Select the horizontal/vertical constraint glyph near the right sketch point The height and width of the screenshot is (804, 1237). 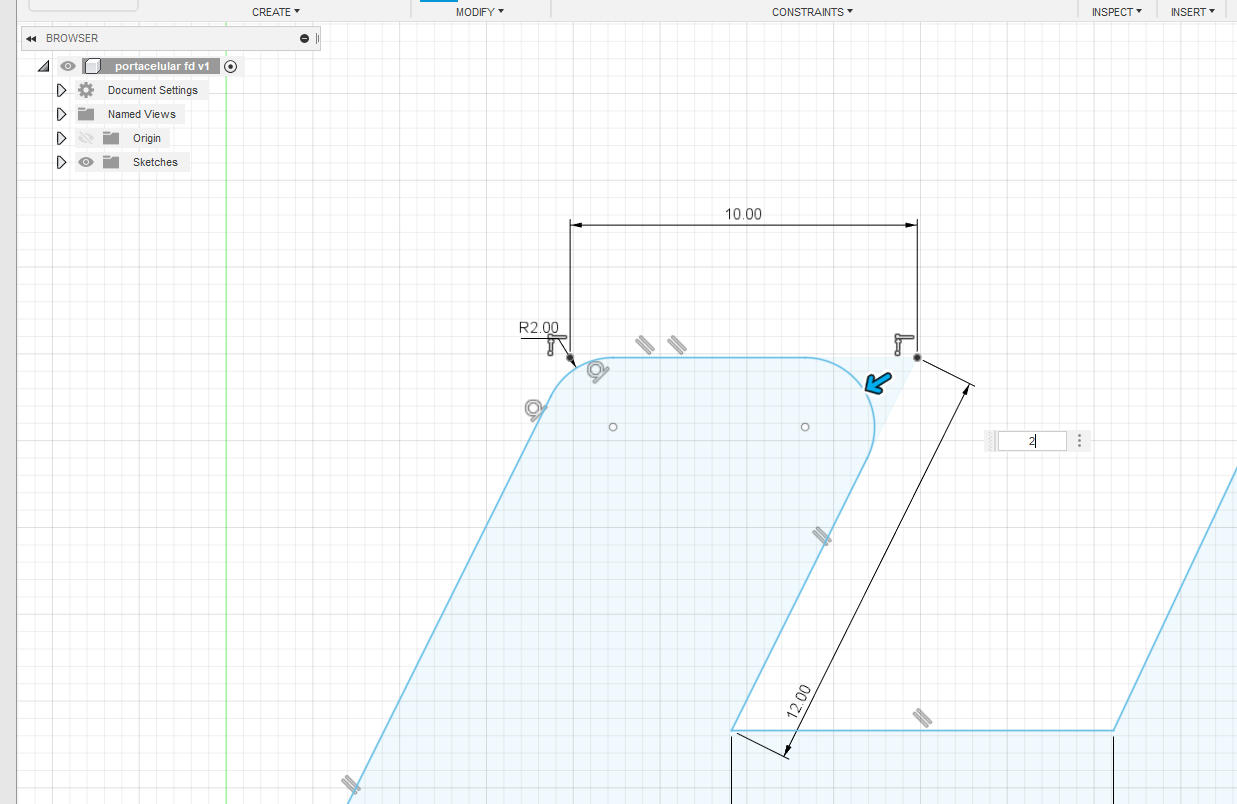904,345
